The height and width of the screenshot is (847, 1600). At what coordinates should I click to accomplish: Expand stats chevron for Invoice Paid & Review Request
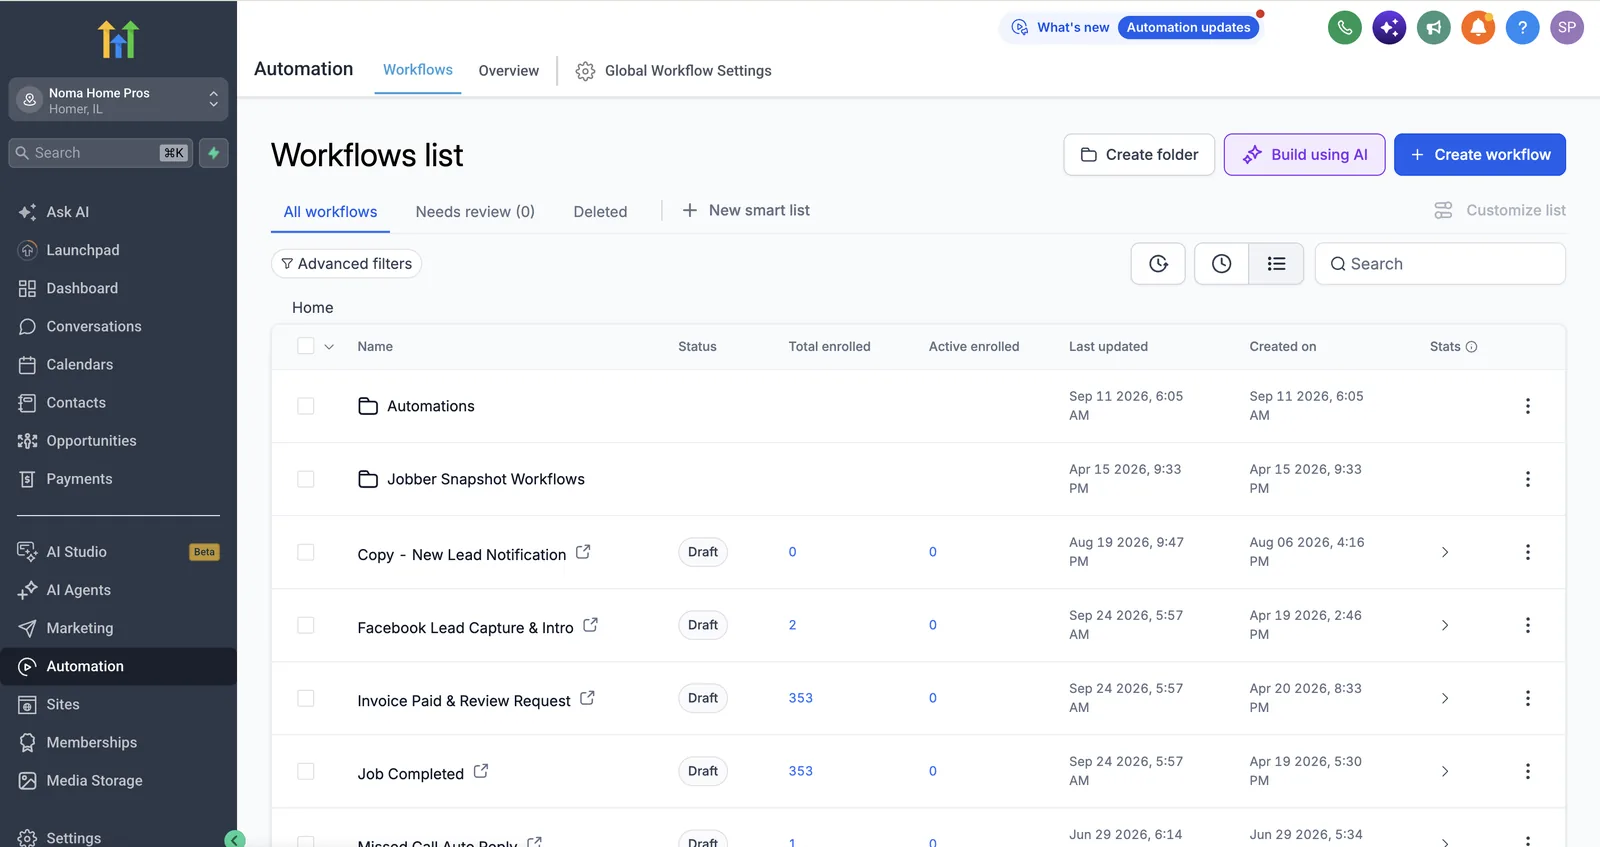point(1445,698)
